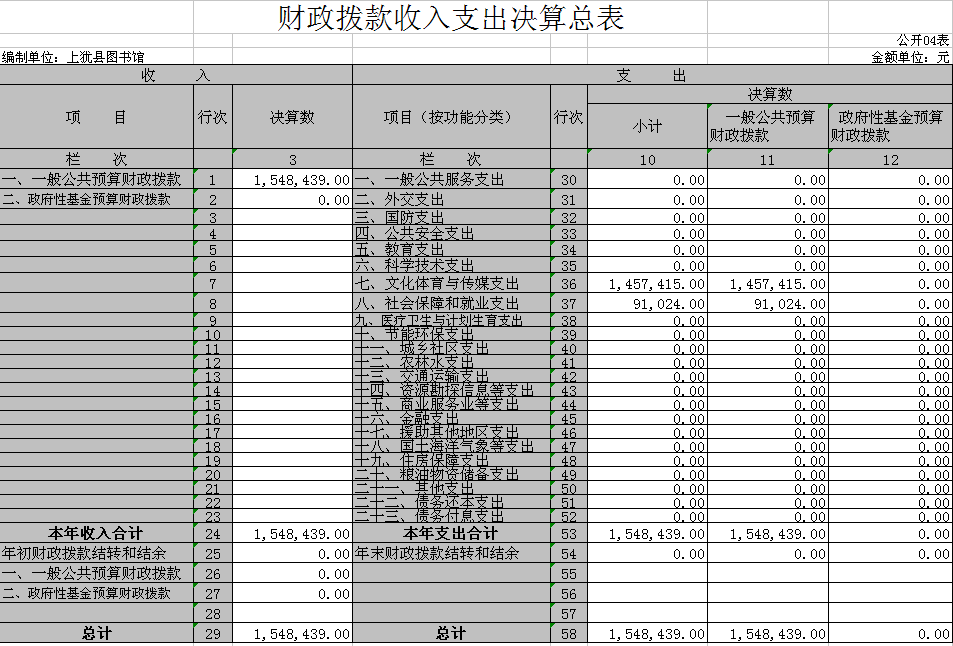Select the 政府性基金预算财政拨款 column header under 决算数

tap(890, 126)
